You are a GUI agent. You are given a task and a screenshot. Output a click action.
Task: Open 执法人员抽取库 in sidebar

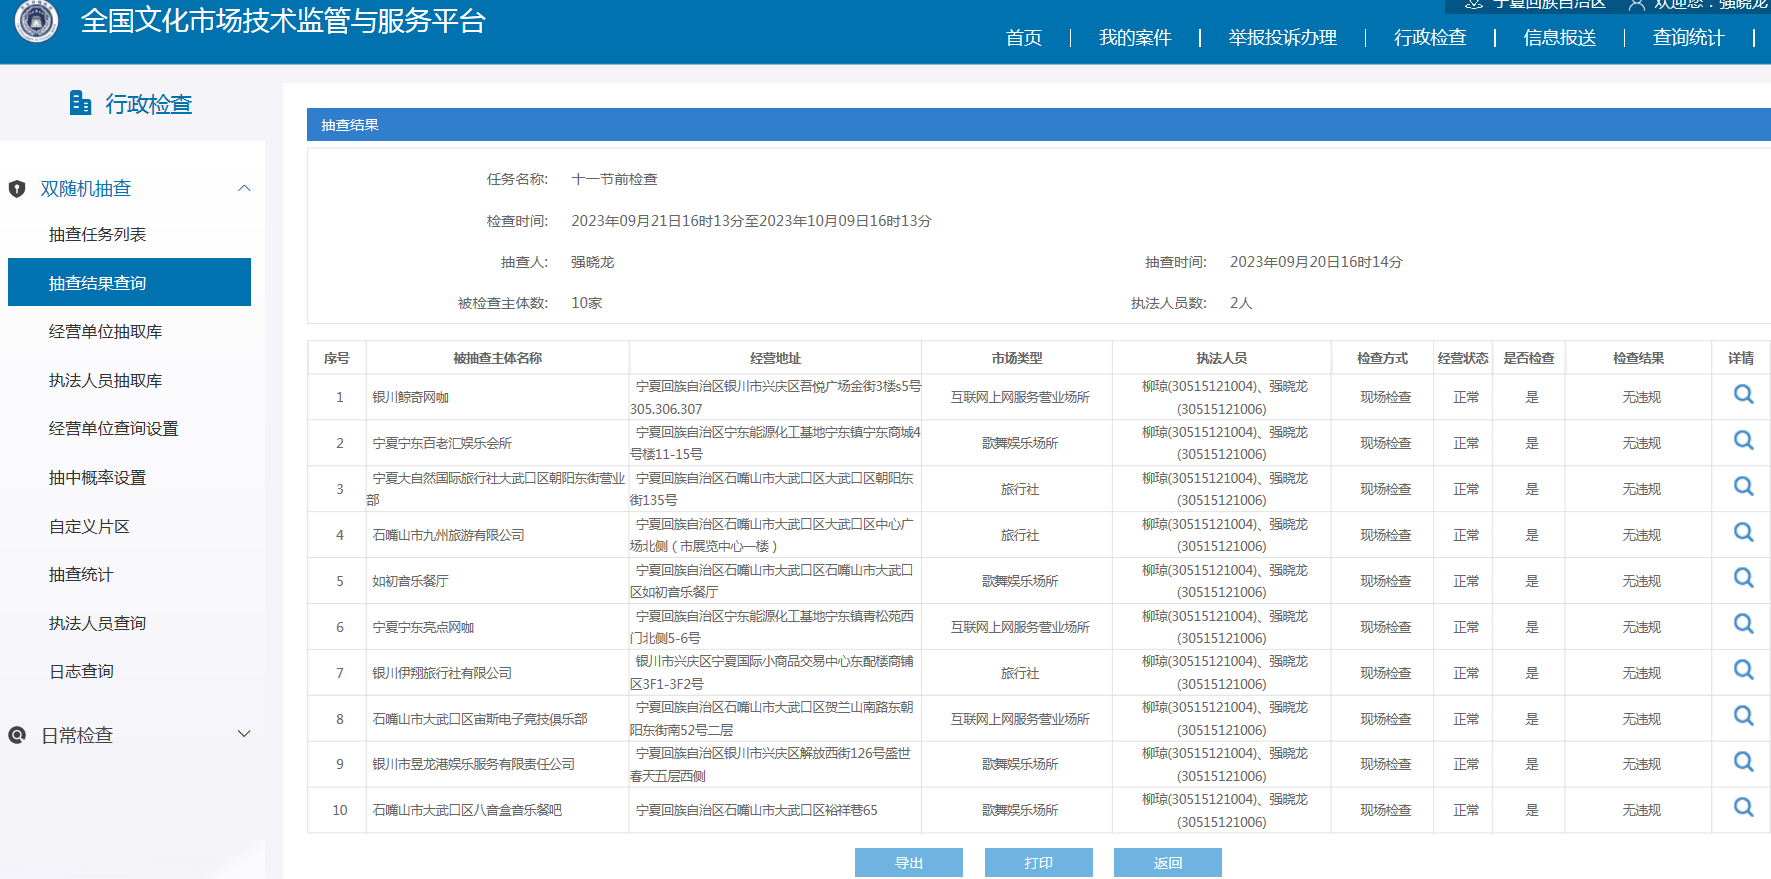[x=105, y=380]
